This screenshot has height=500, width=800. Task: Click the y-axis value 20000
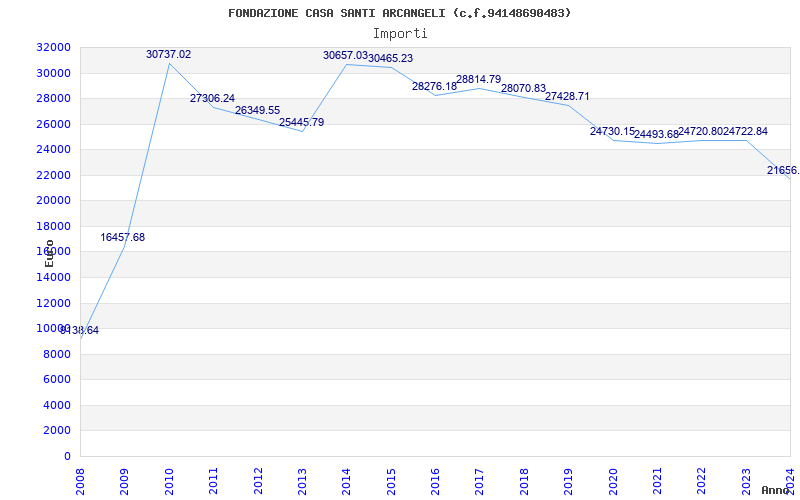tap(54, 201)
